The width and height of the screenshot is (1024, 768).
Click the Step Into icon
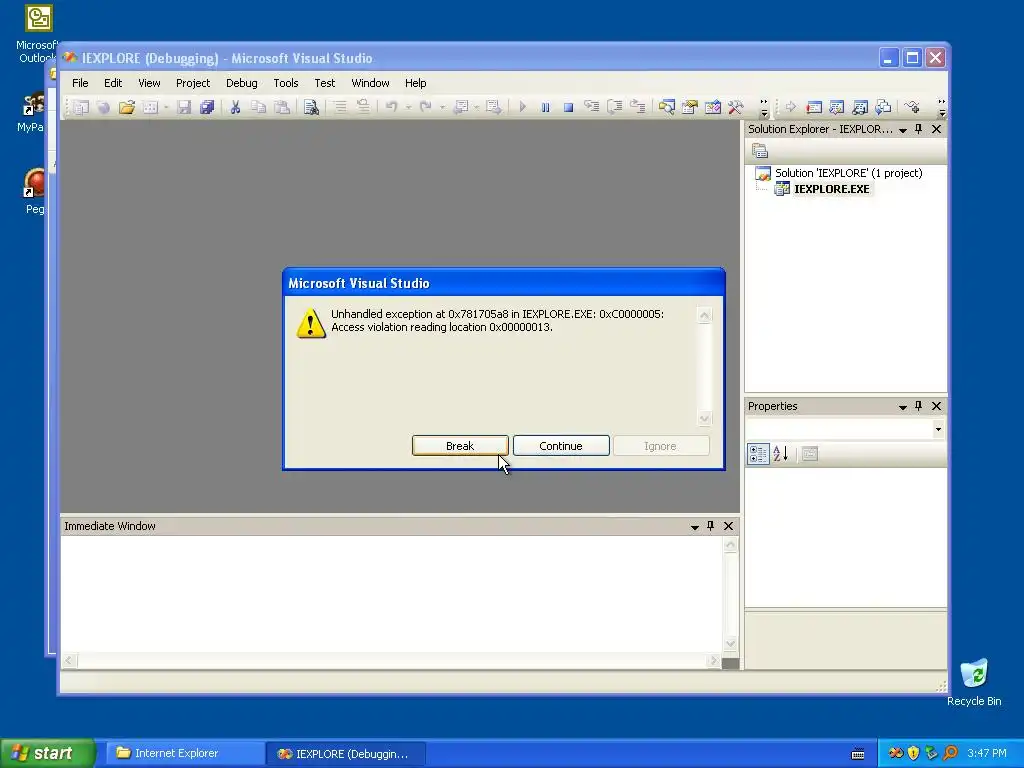[x=592, y=107]
